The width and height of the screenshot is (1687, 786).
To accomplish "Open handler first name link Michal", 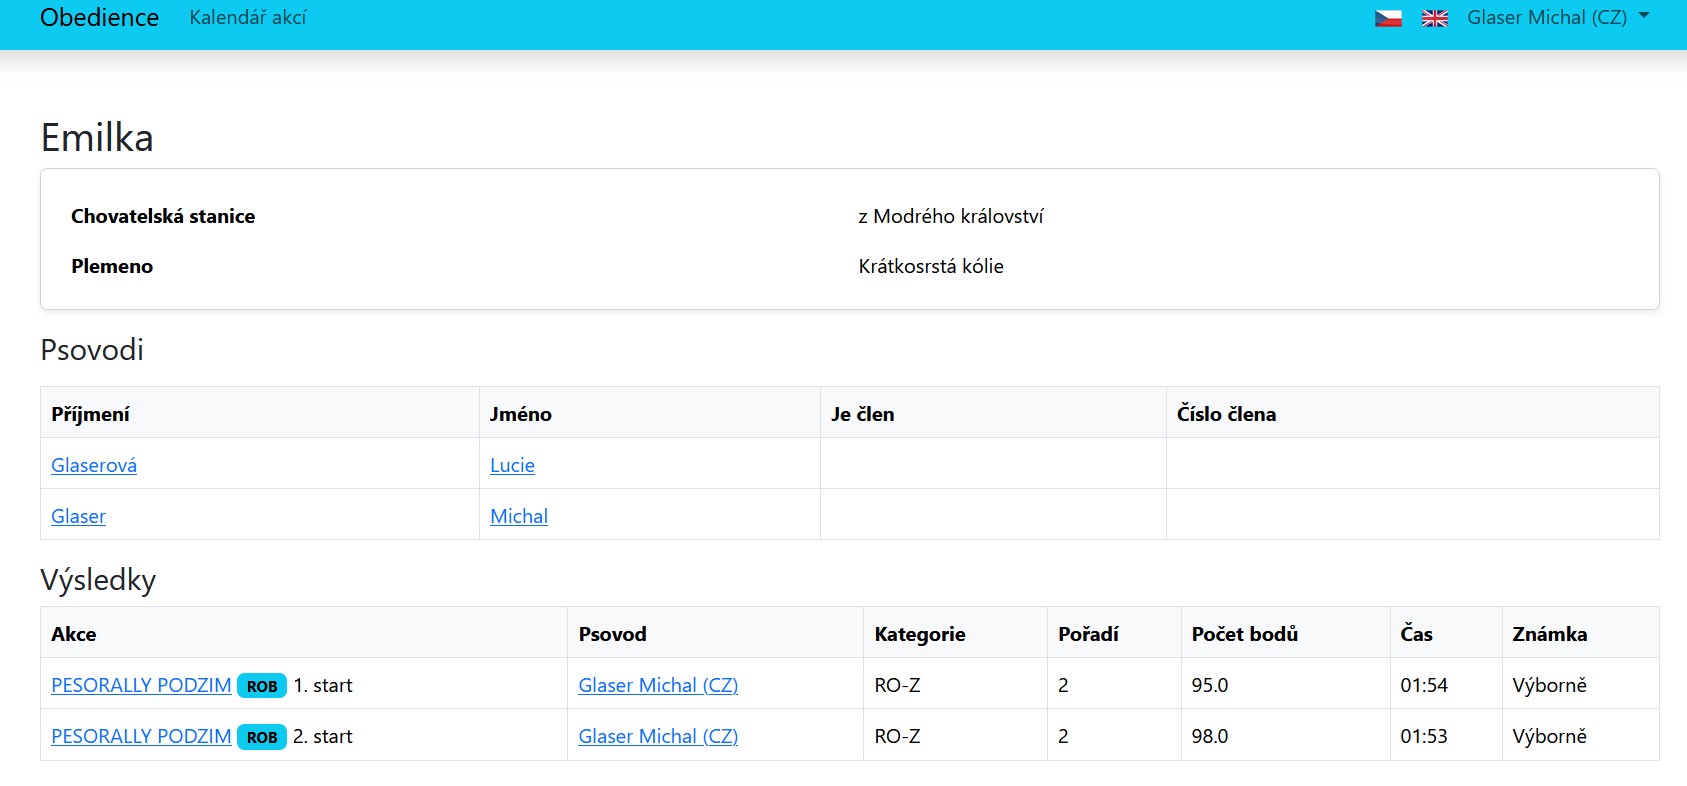I will [519, 516].
